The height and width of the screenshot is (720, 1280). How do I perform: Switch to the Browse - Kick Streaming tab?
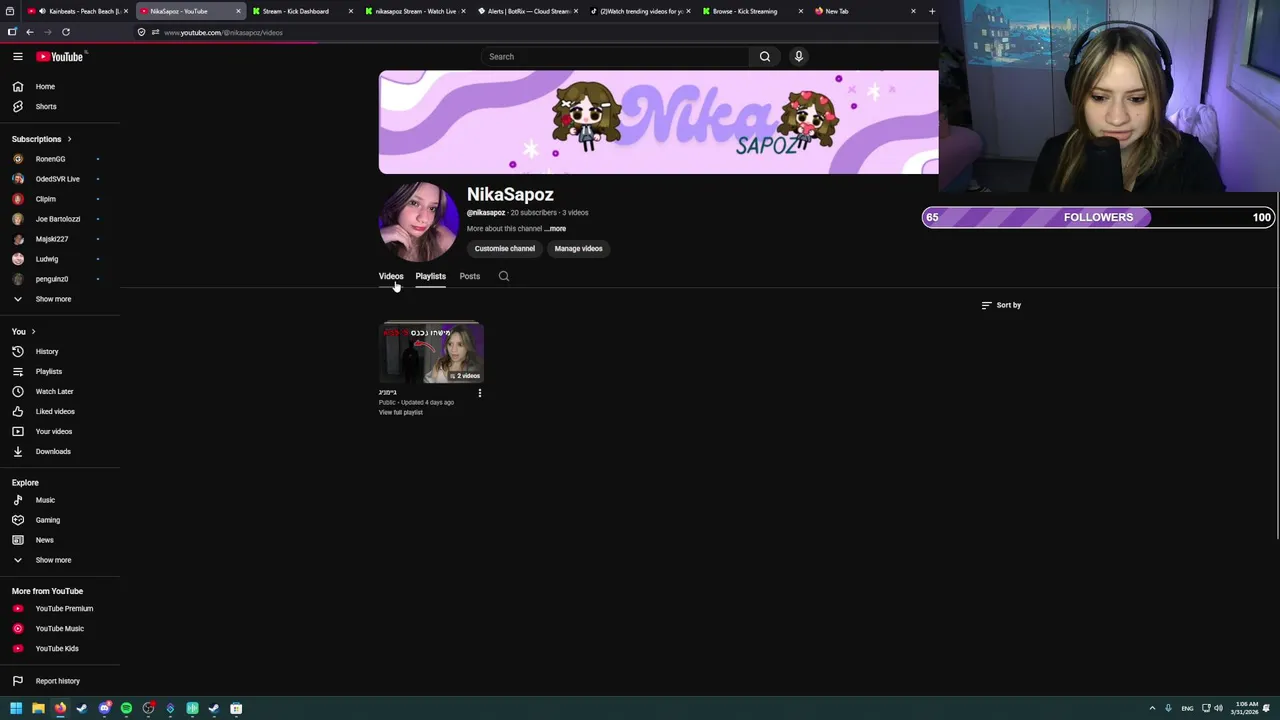(x=750, y=11)
